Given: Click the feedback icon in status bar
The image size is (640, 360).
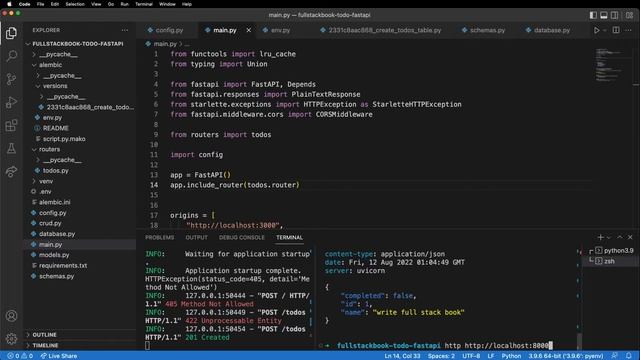Looking at the screenshot, I should tap(614, 356).
